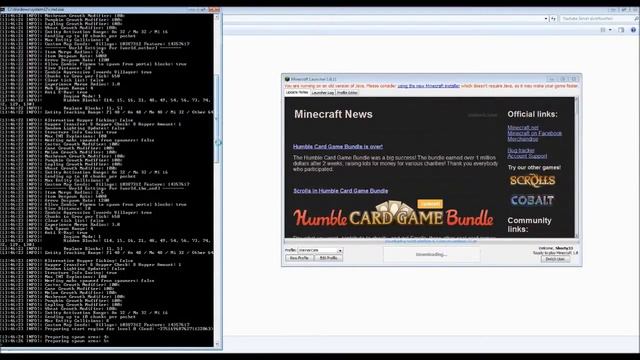Switch to the Launcher Log tab

coord(323,93)
